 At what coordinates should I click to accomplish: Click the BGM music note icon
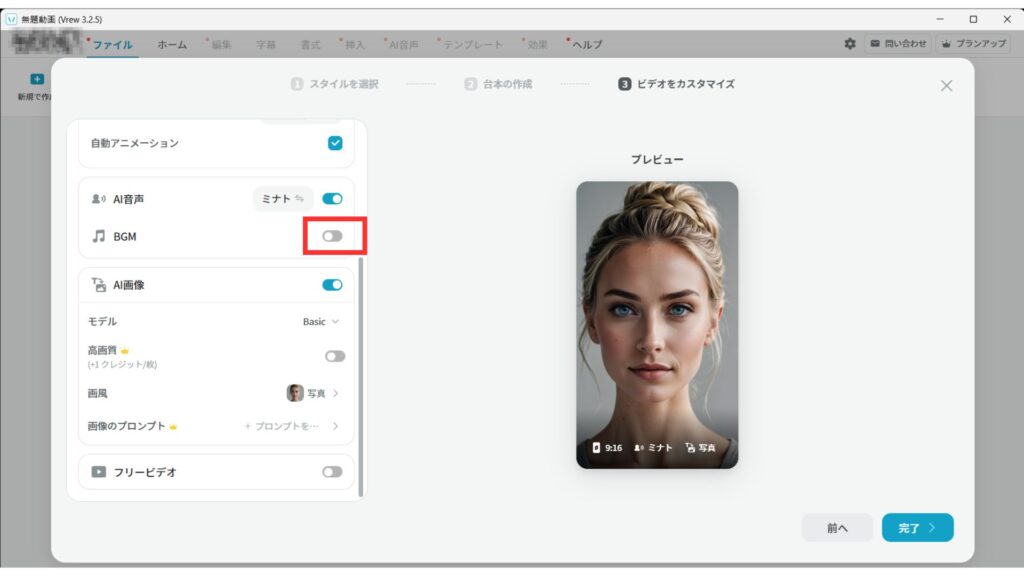[98, 236]
